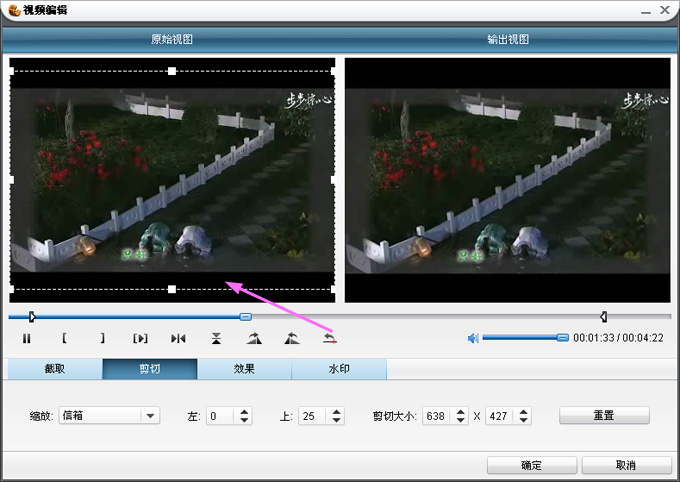Set the start point with left bracket
This screenshot has width=680, height=482.
[x=64, y=338]
